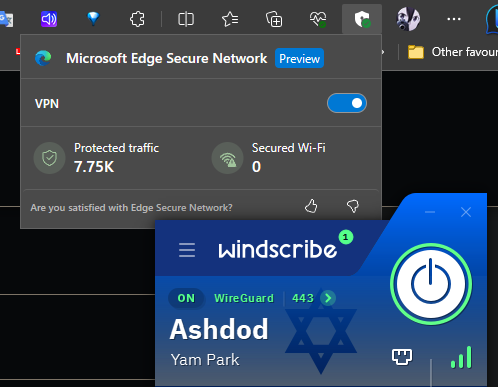Open the Favourites star icon
This screenshot has width=498, height=387.
[x=230, y=19]
